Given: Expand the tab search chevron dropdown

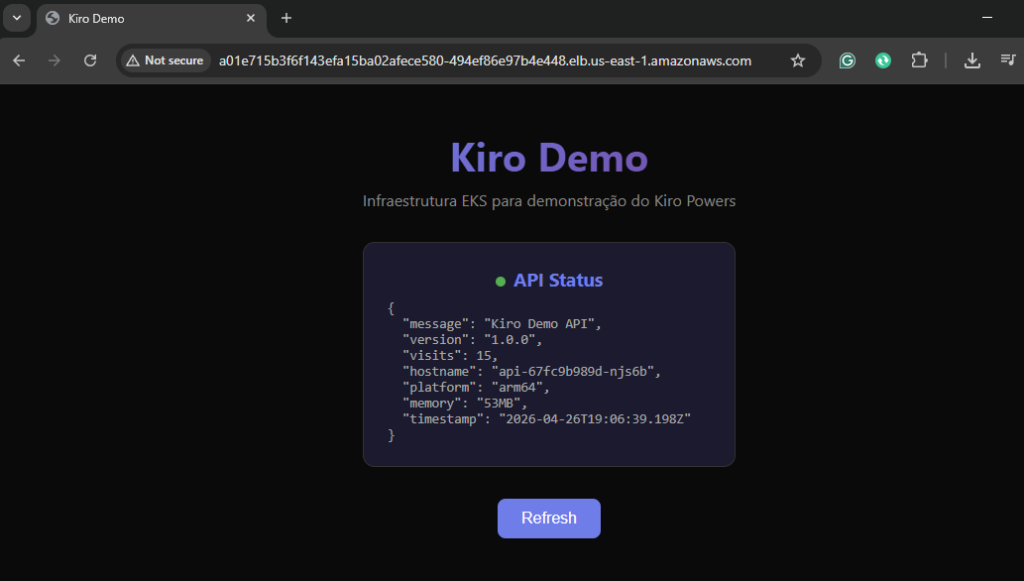Looking at the screenshot, I should [x=16, y=18].
